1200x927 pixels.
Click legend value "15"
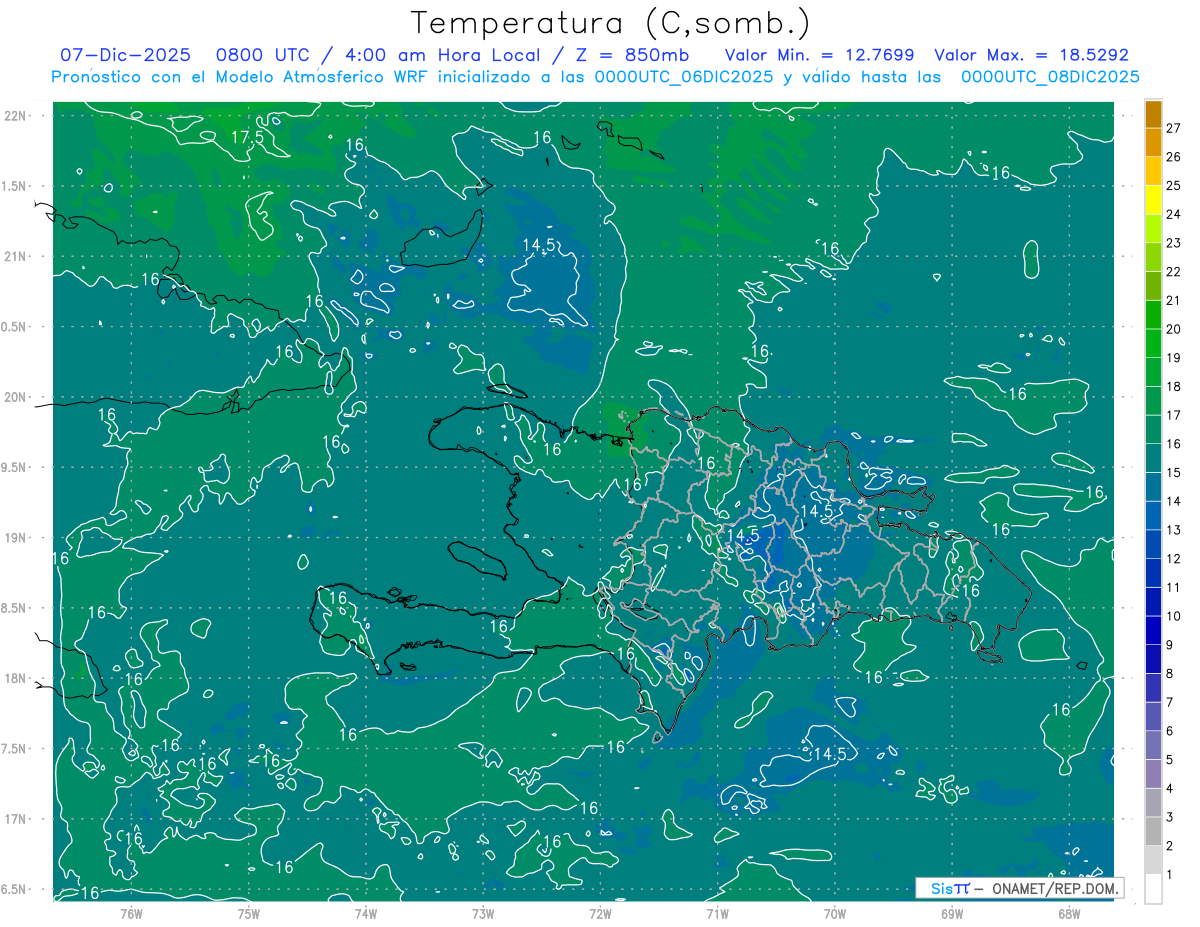click(1173, 473)
